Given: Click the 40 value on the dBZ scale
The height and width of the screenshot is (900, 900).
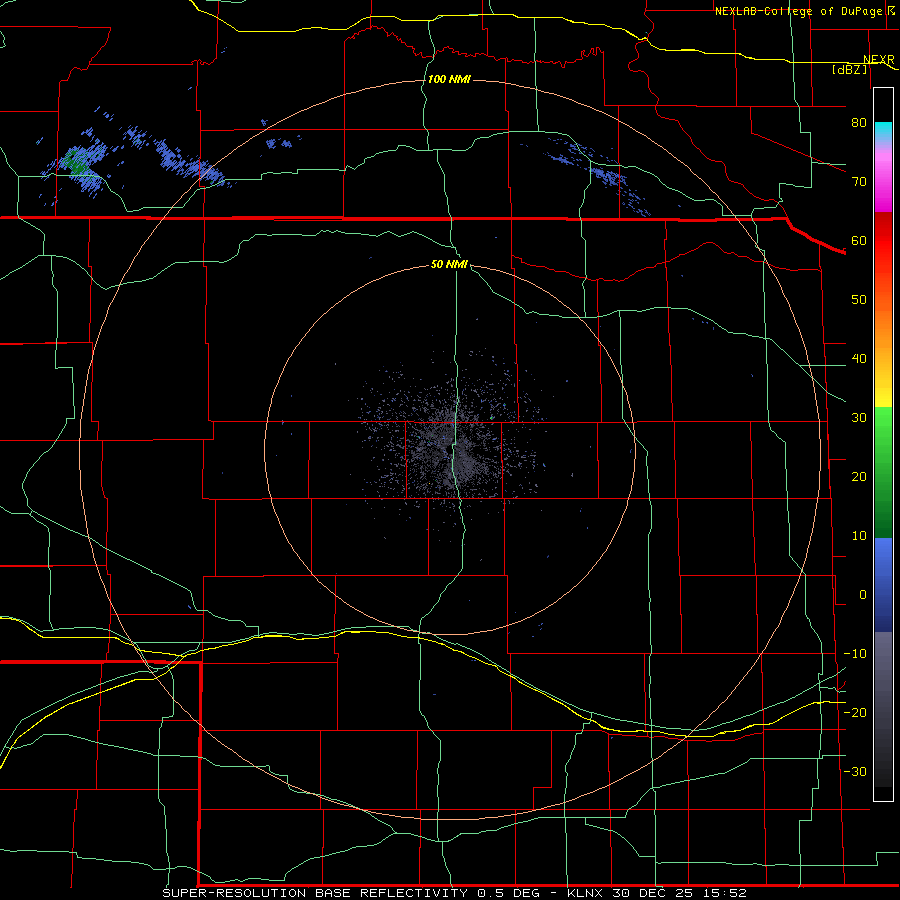Looking at the screenshot, I should (x=859, y=359).
